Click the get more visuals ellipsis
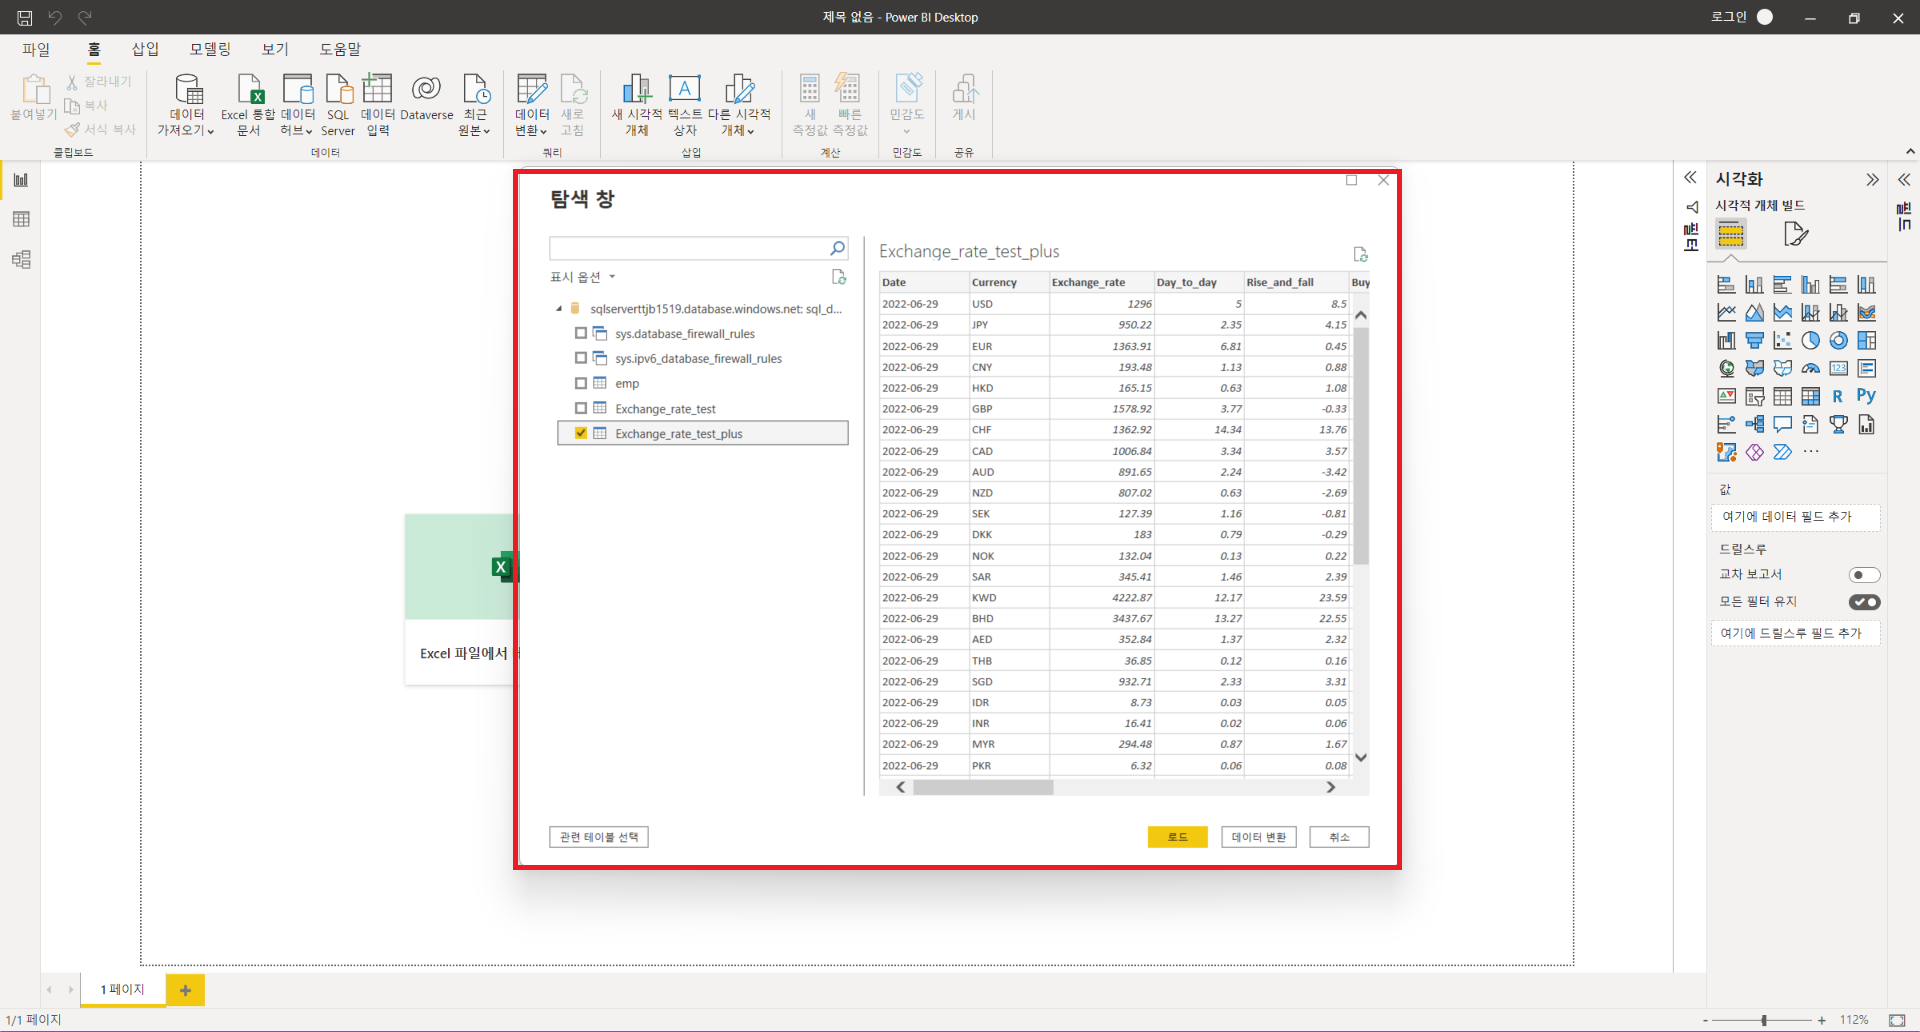Image resolution: width=1920 pixels, height=1032 pixels. (1811, 452)
